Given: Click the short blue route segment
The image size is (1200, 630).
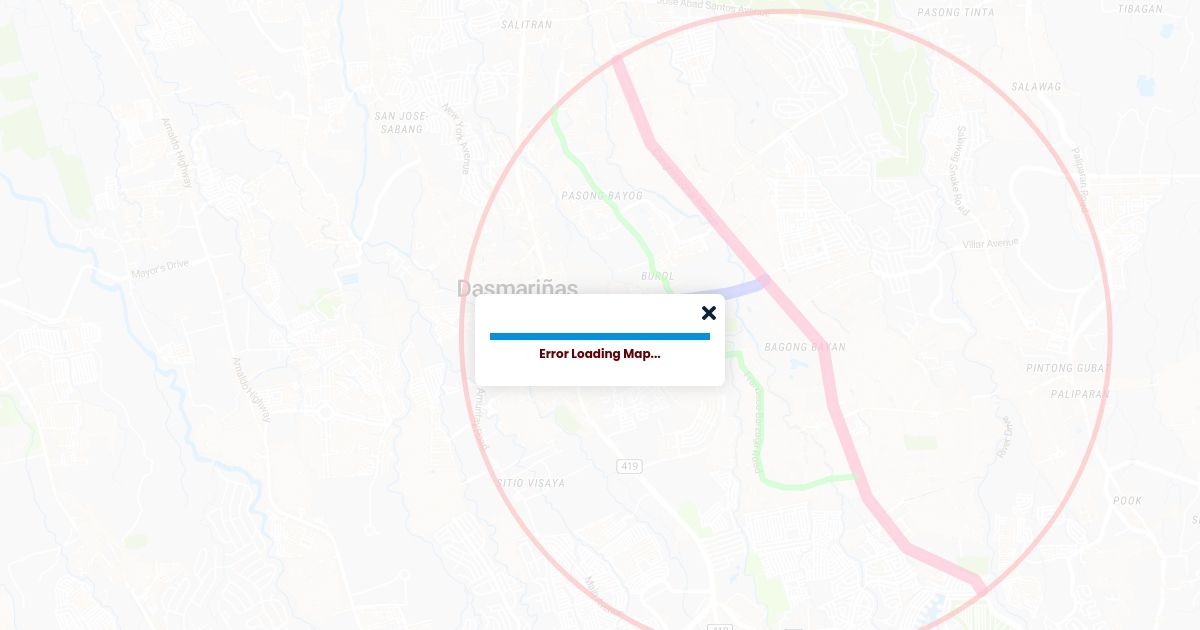Looking at the screenshot, I should (x=732, y=290).
